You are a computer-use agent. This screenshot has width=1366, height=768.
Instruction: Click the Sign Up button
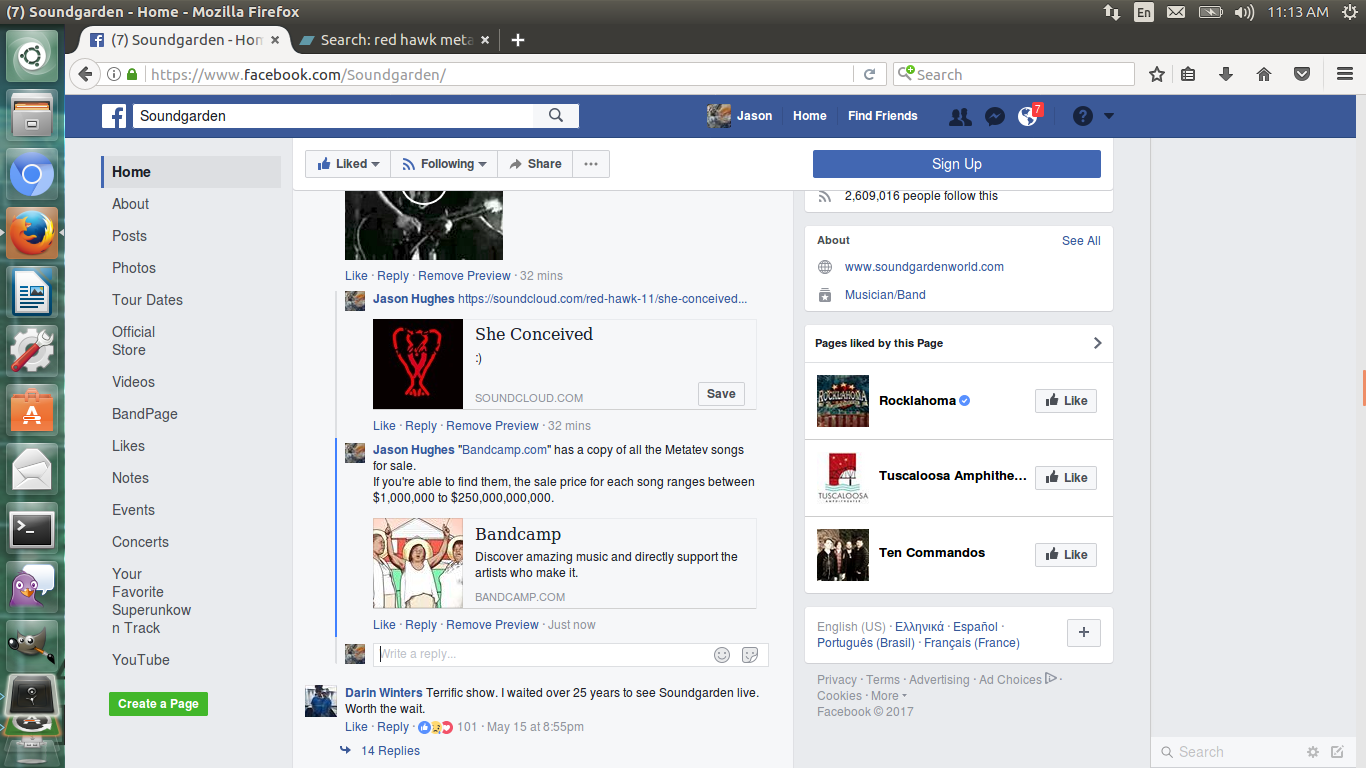coord(957,164)
